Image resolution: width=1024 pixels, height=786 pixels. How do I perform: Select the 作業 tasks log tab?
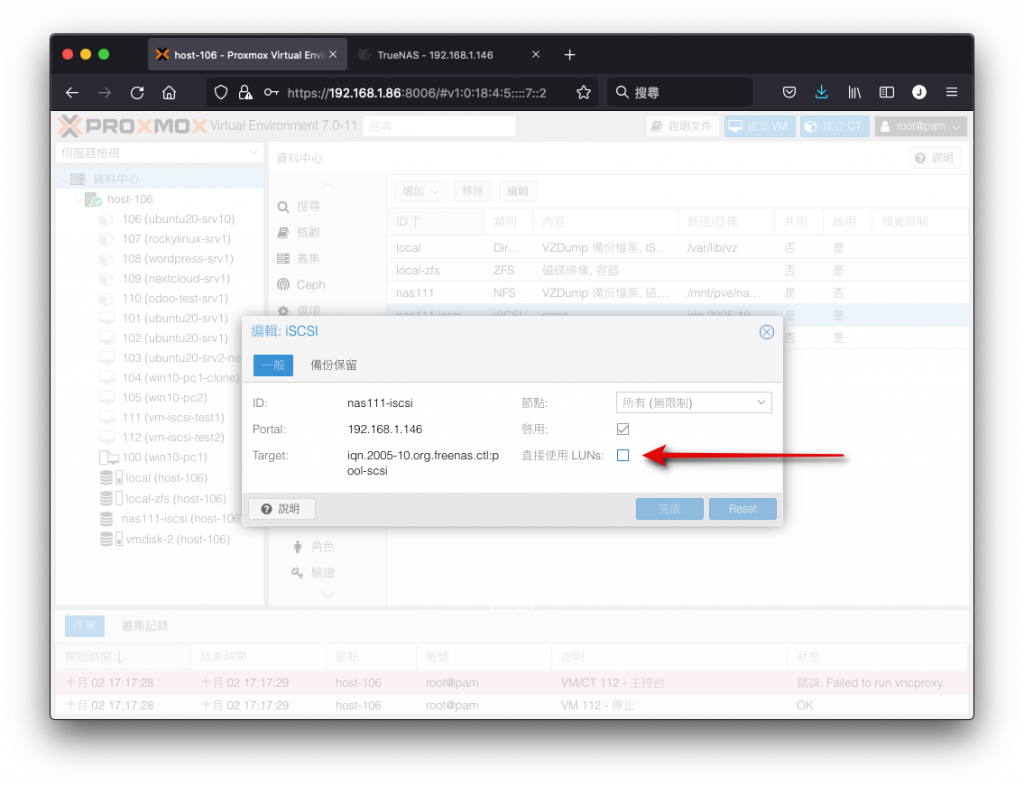coord(84,626)
